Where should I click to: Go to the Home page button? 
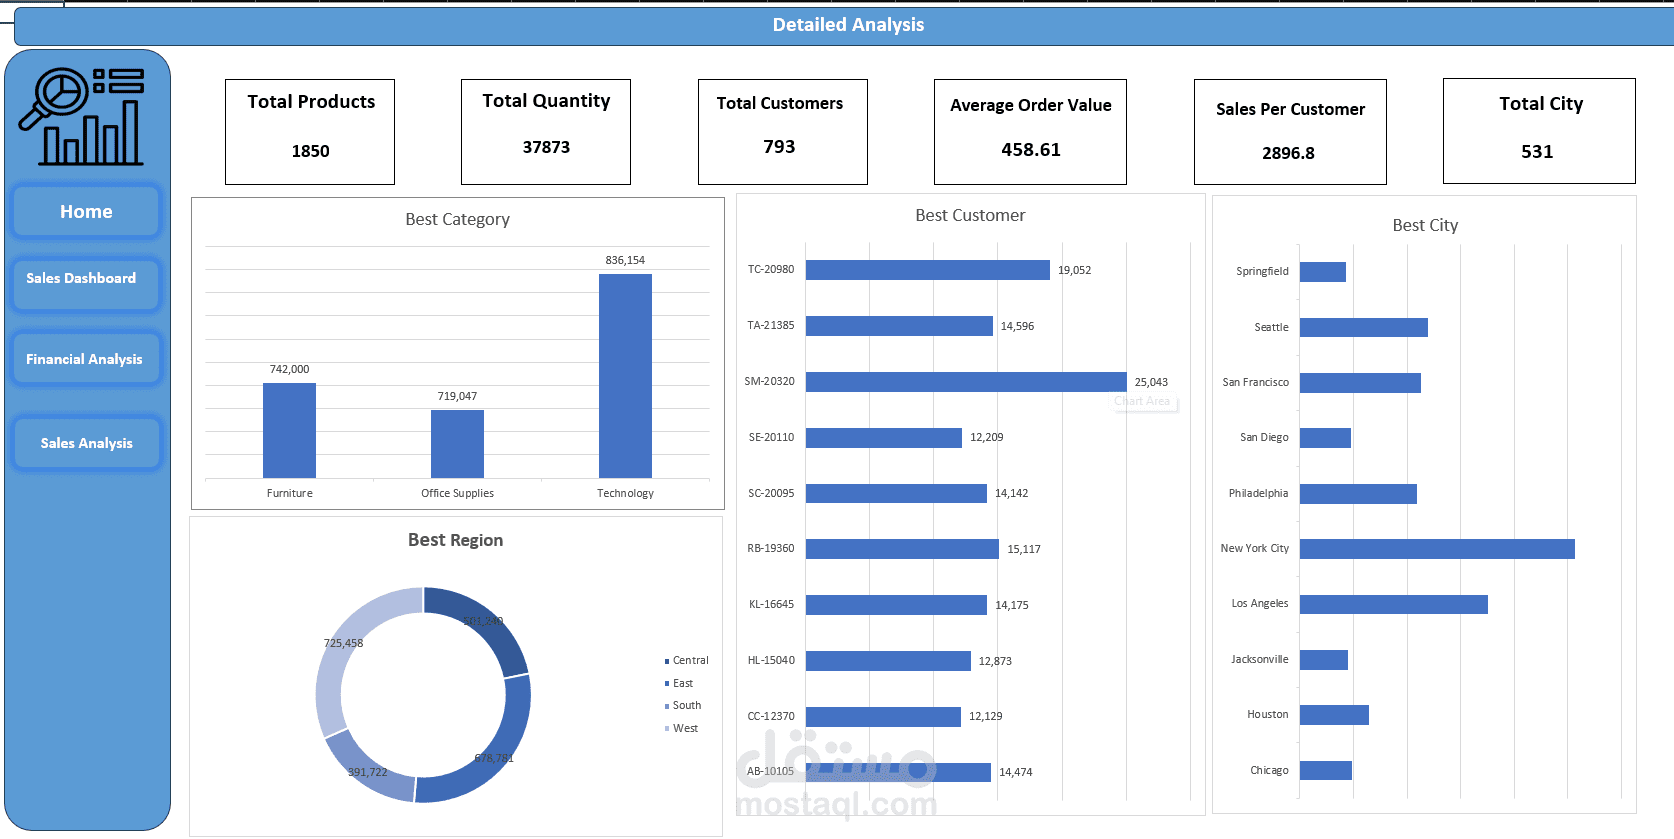[86, 212]
